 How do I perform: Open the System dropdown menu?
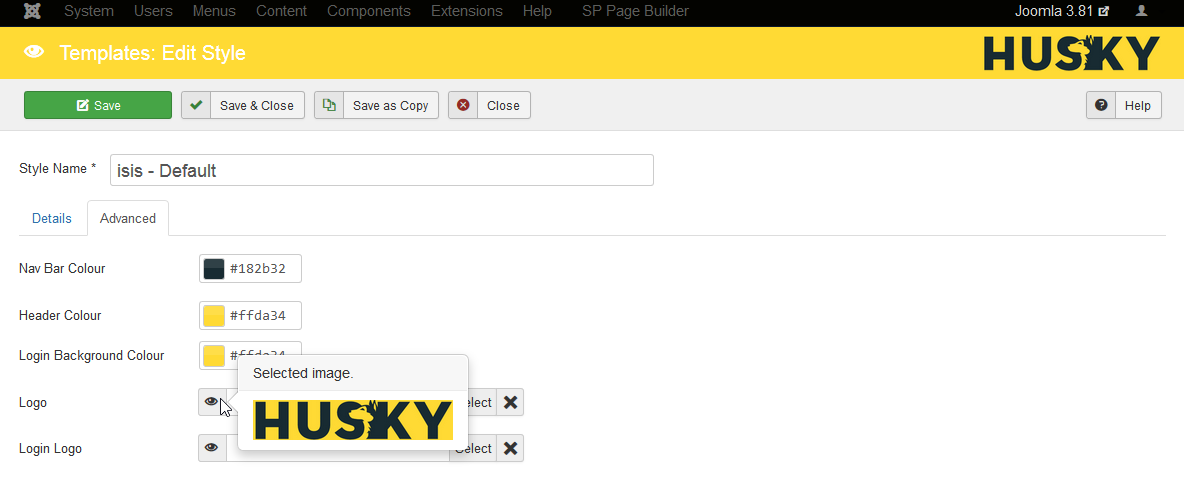point(89,11)
